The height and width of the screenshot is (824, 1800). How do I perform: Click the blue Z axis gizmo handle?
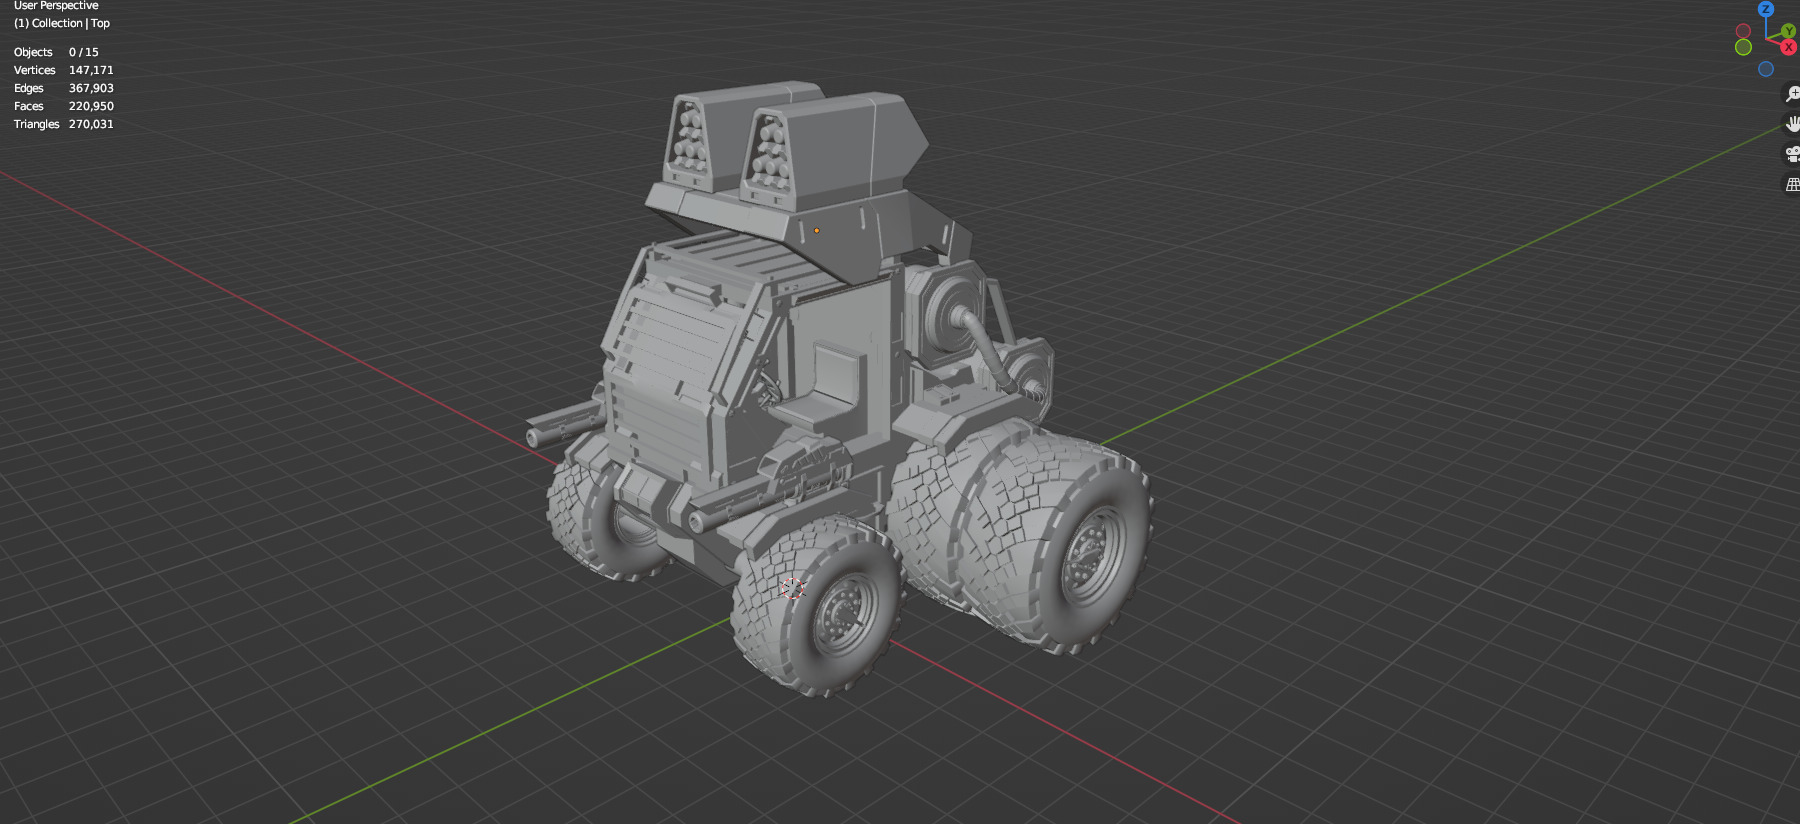(x=1766, y=8)
